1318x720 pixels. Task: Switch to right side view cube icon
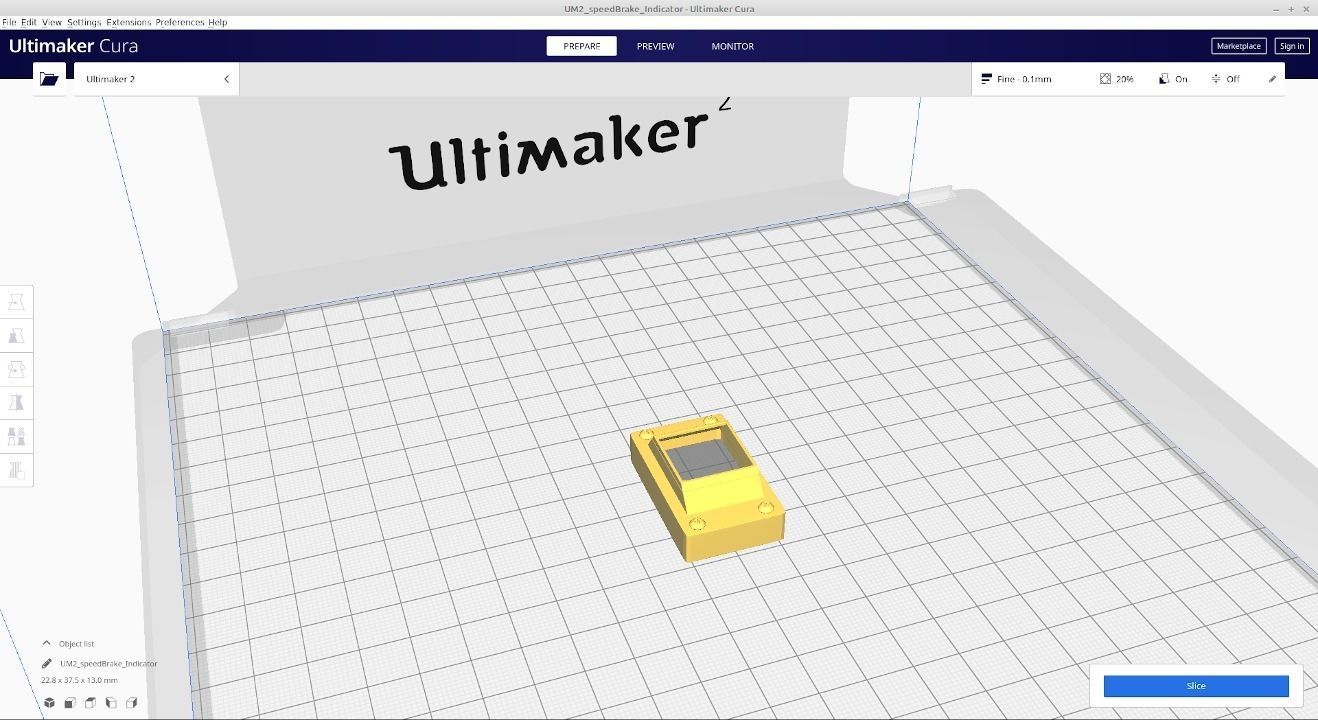(x=131, y=703)
